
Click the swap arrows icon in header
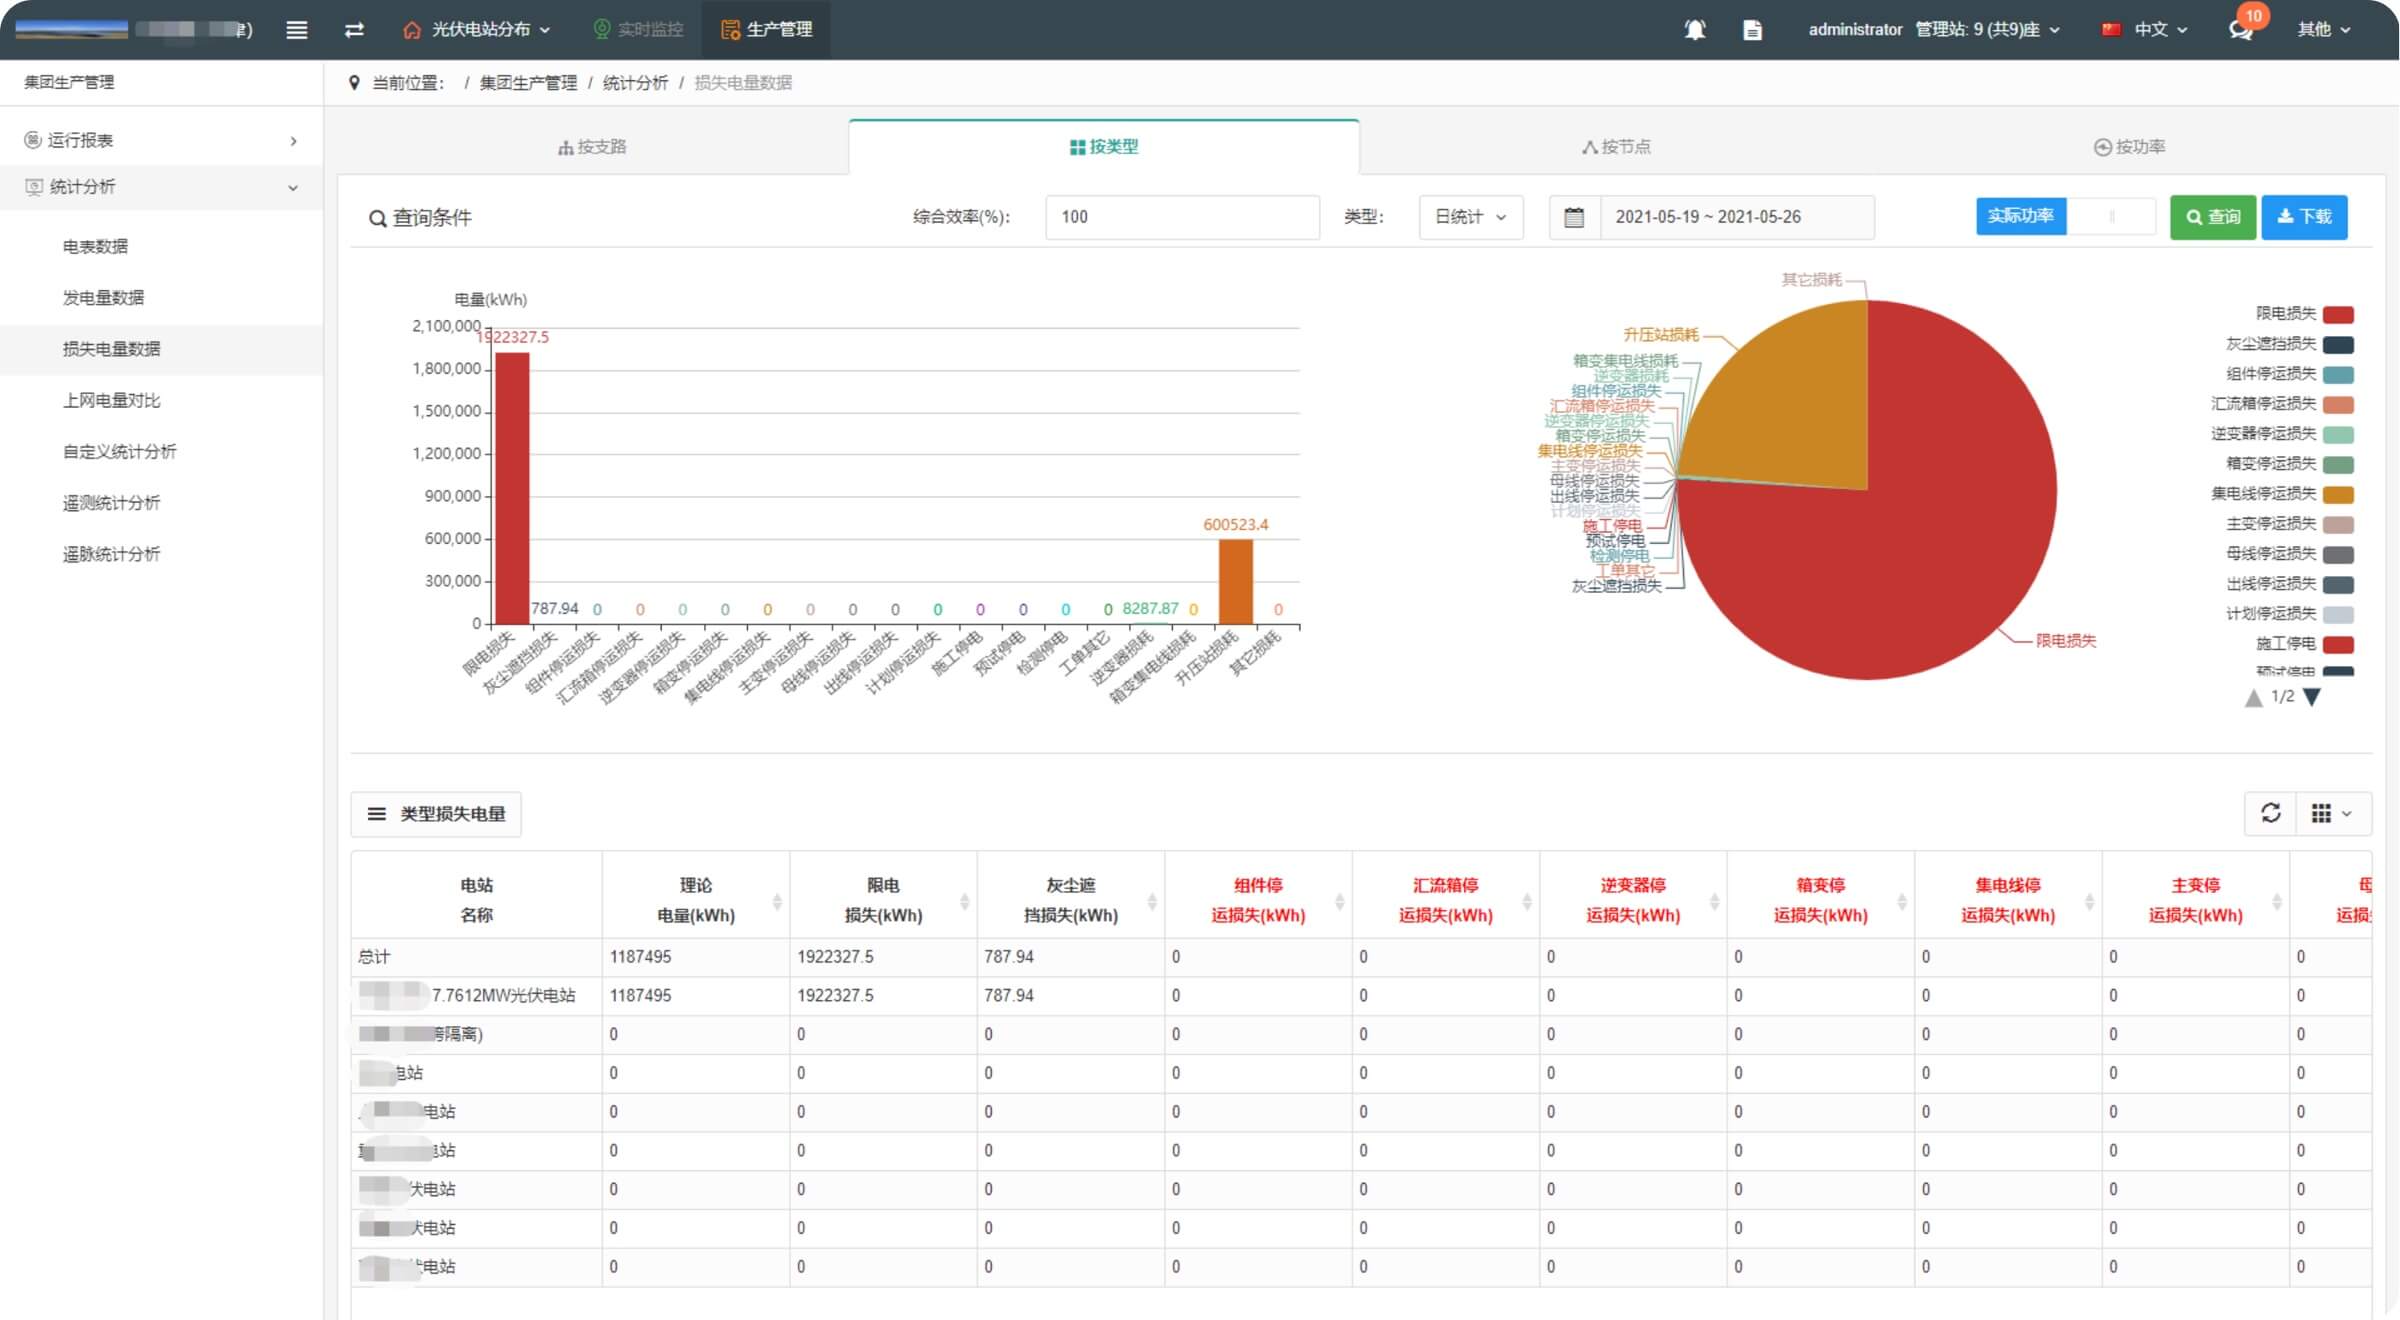354,30
